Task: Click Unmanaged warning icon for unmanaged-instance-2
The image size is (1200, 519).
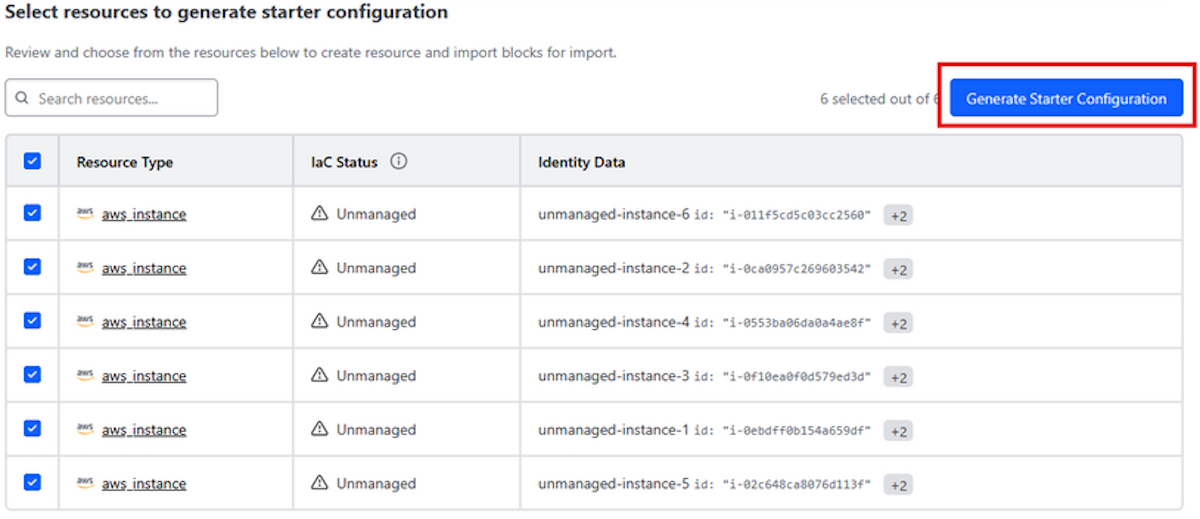Action: (x=320, y=268)
